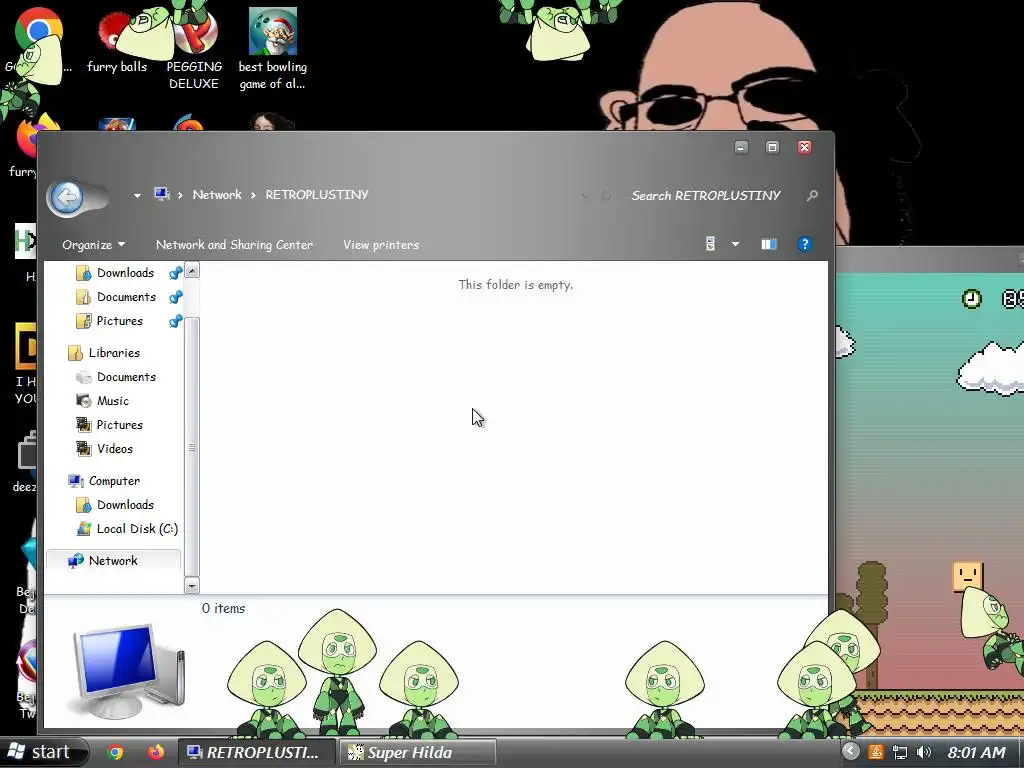This screenshot has height=768, width=1024.
Task: Switch to Super Hilda taskbar window
Action: [417, 752]
